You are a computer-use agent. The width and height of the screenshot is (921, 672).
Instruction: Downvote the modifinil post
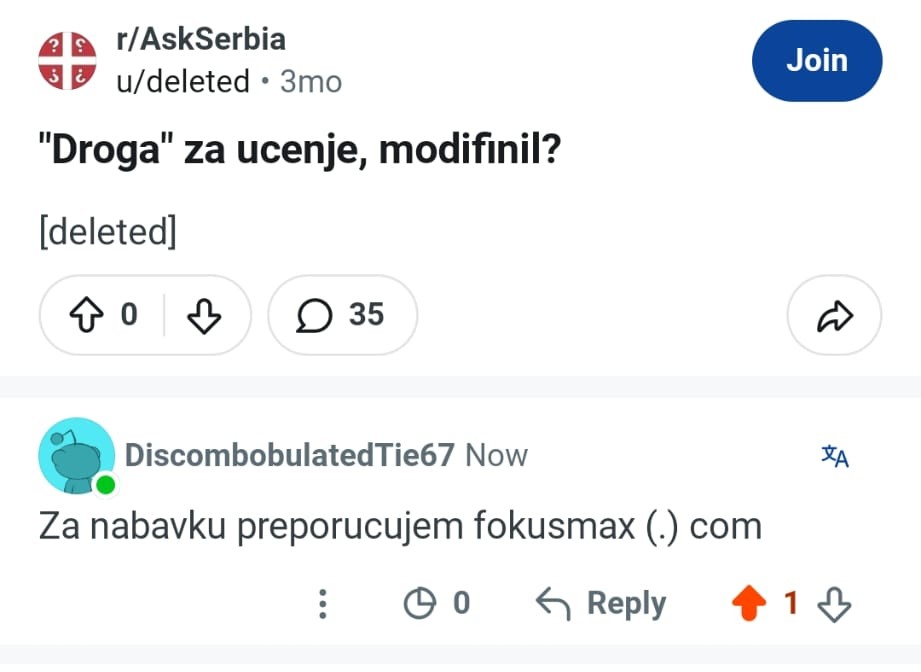[204, 315]
